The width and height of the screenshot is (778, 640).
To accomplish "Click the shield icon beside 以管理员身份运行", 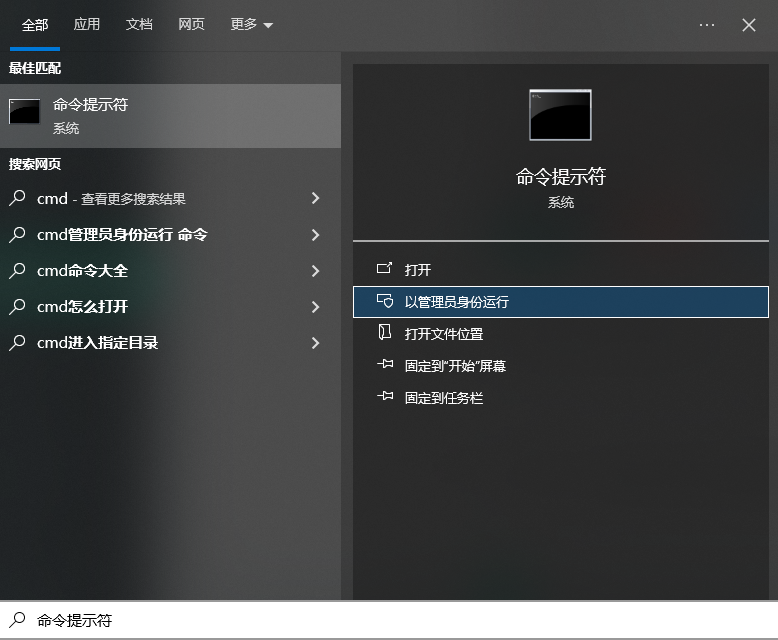I will click(385, 301).
